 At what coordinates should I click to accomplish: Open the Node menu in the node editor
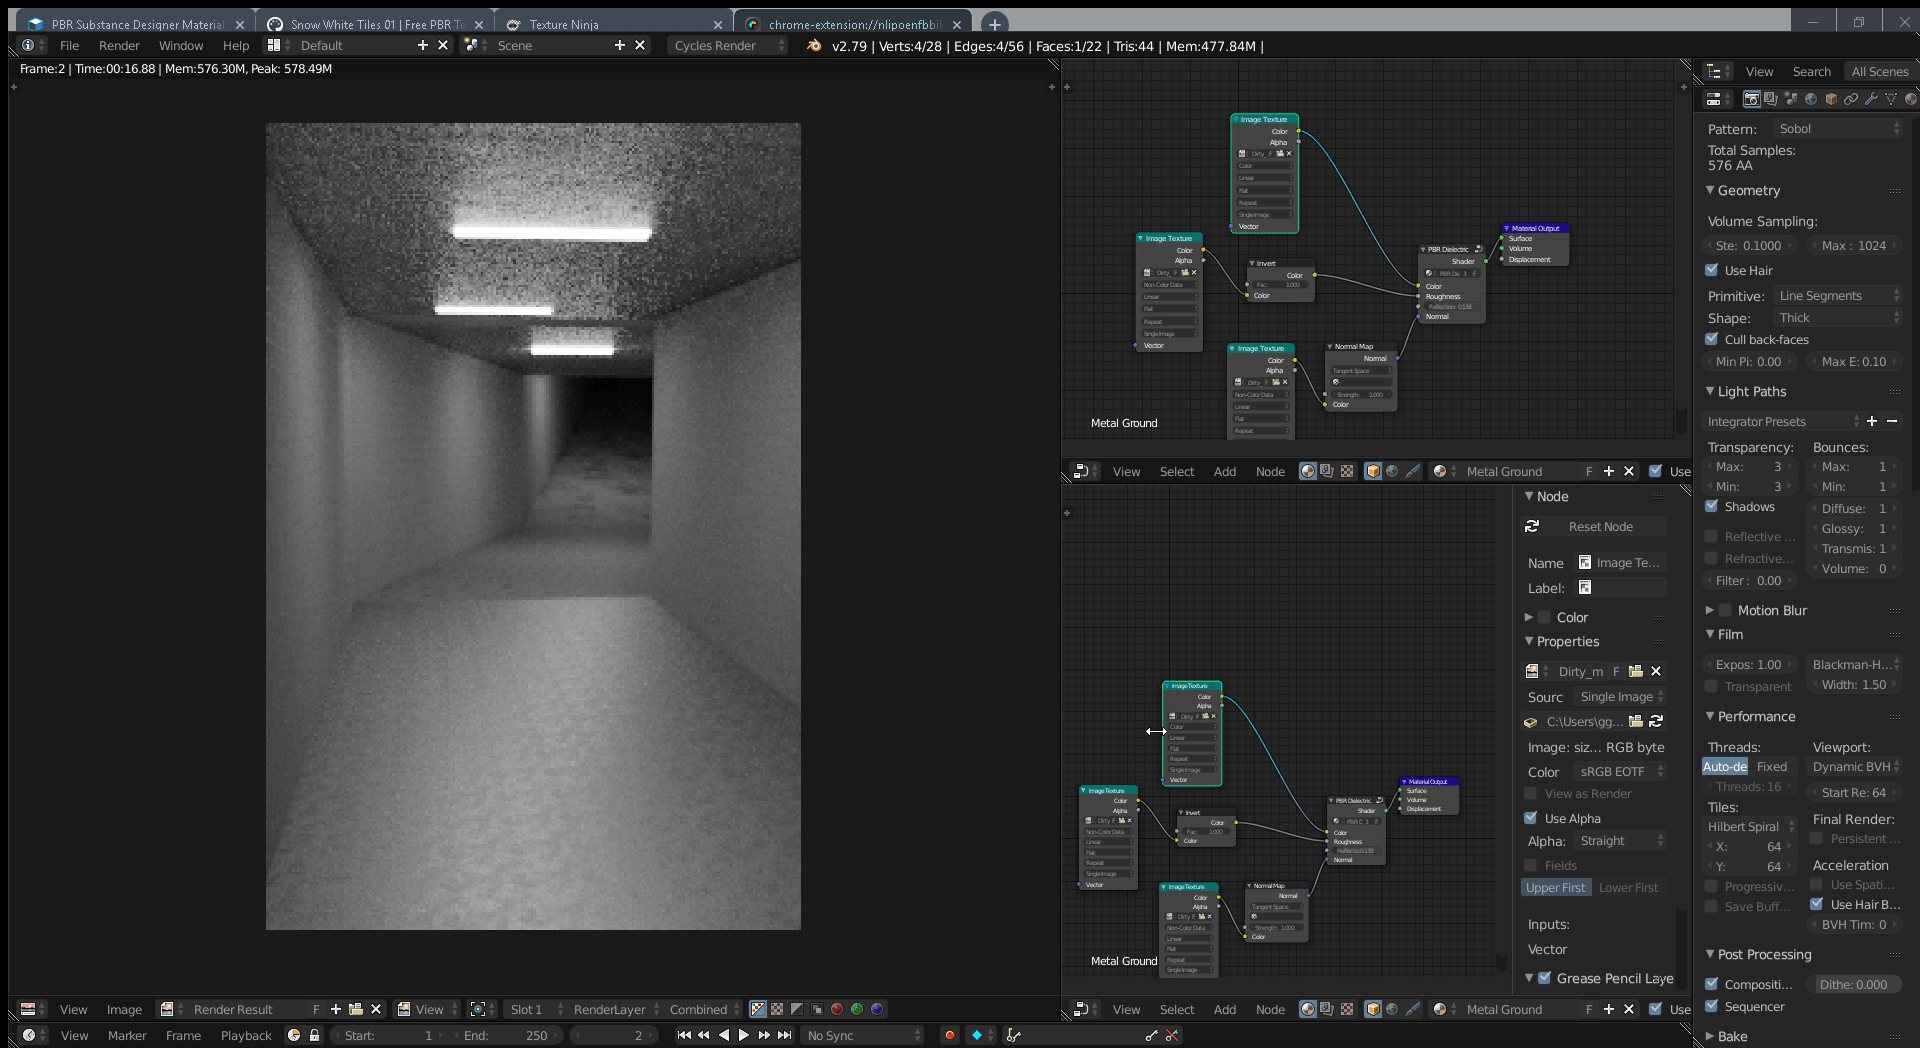click(x=1270, y=471)
